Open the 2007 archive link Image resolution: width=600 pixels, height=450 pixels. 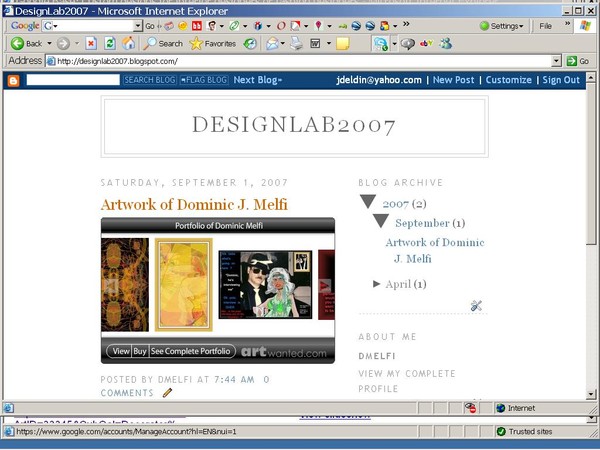click(396, 204)
